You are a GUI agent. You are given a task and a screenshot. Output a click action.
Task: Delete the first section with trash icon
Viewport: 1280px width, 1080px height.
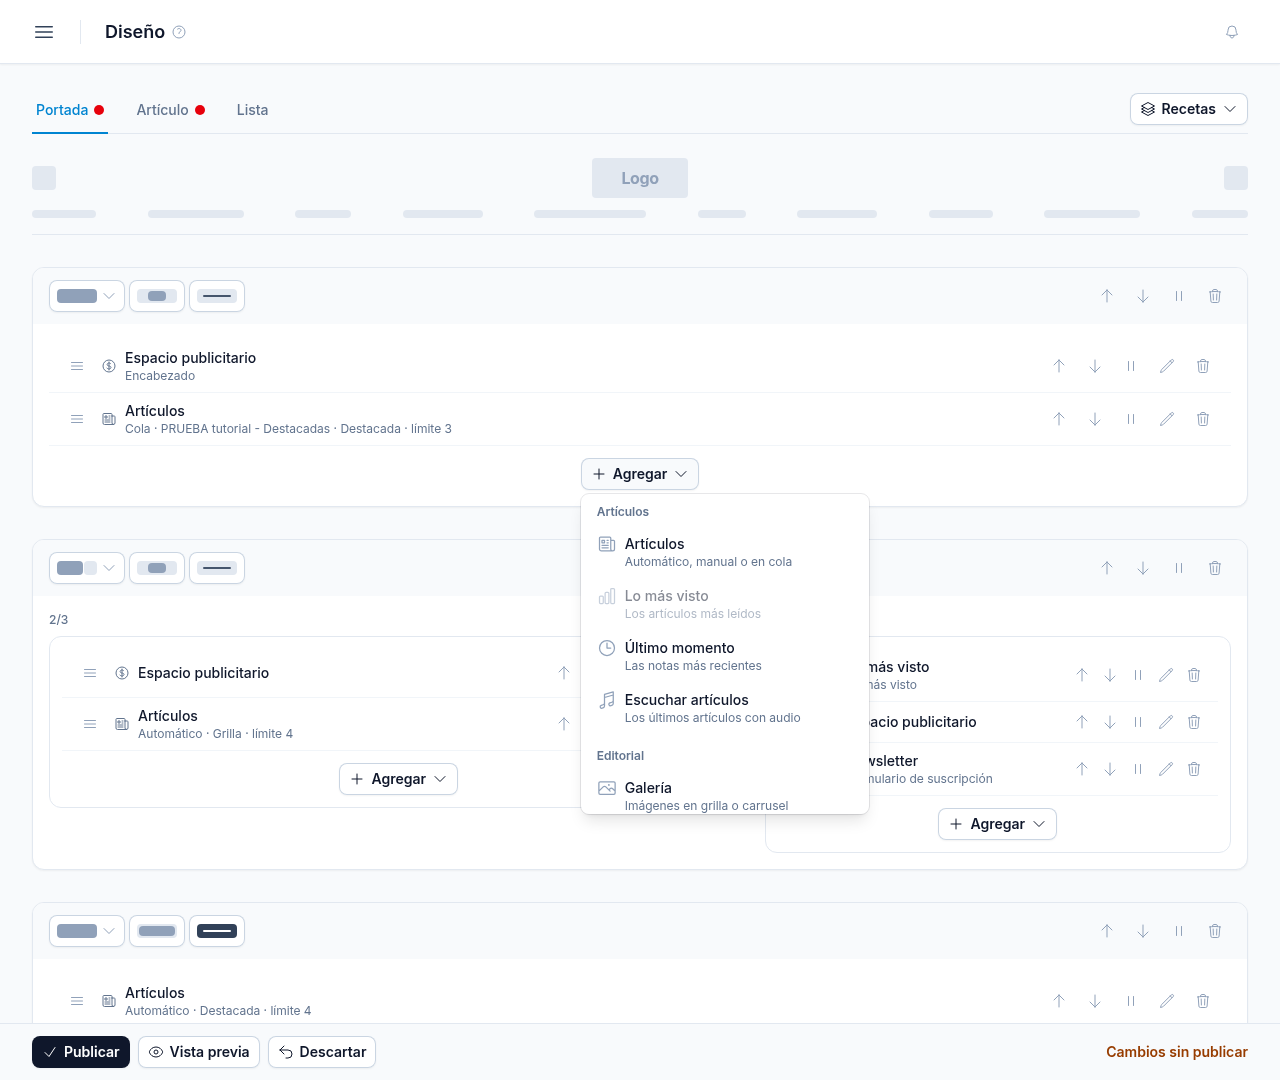(1215, 296)
